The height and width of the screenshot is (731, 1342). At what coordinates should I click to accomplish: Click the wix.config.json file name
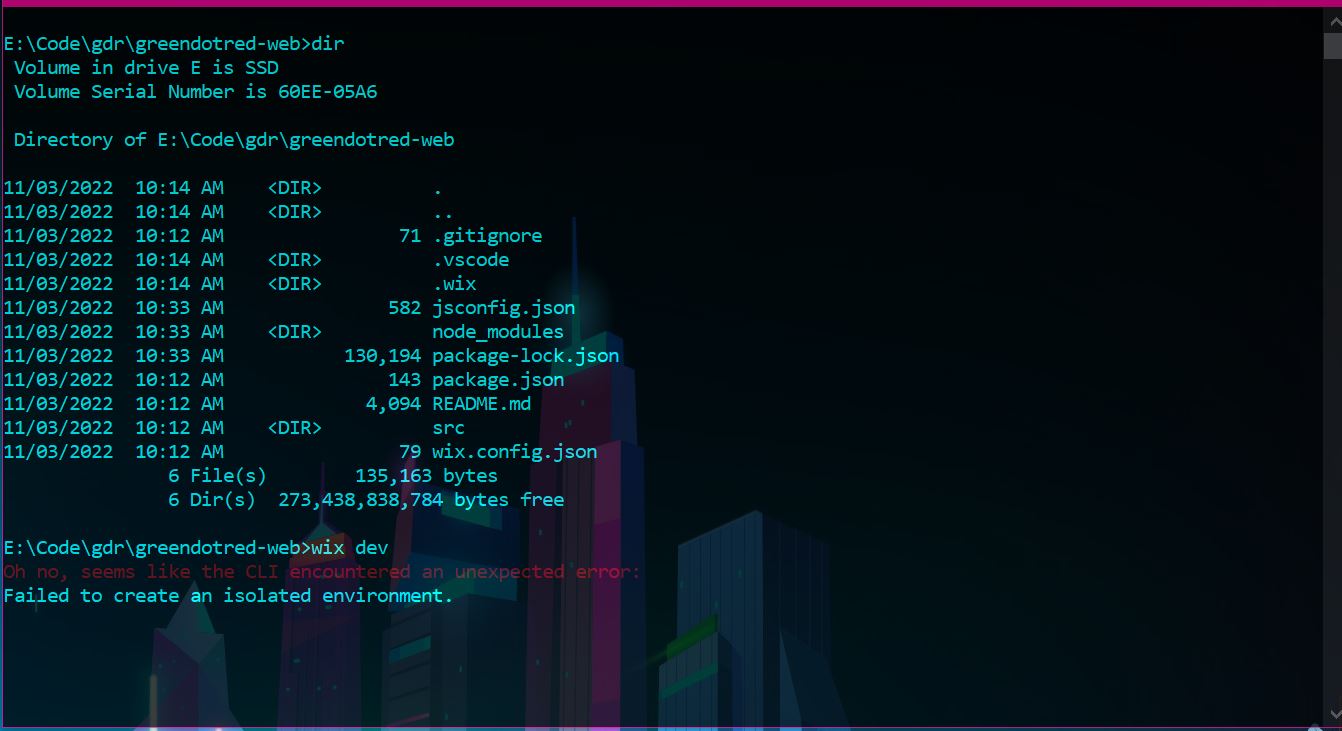[515, 452]
